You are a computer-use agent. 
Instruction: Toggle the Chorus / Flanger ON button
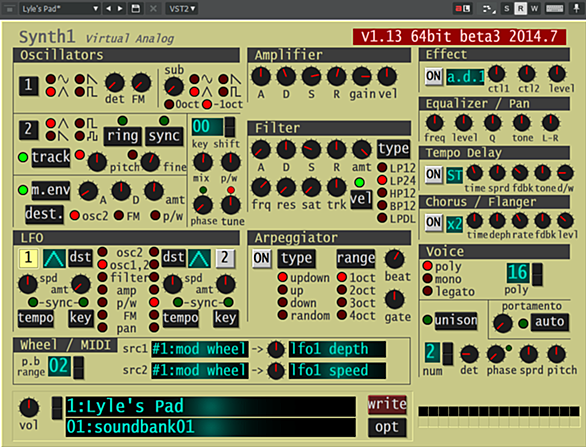tap(434, 222)
